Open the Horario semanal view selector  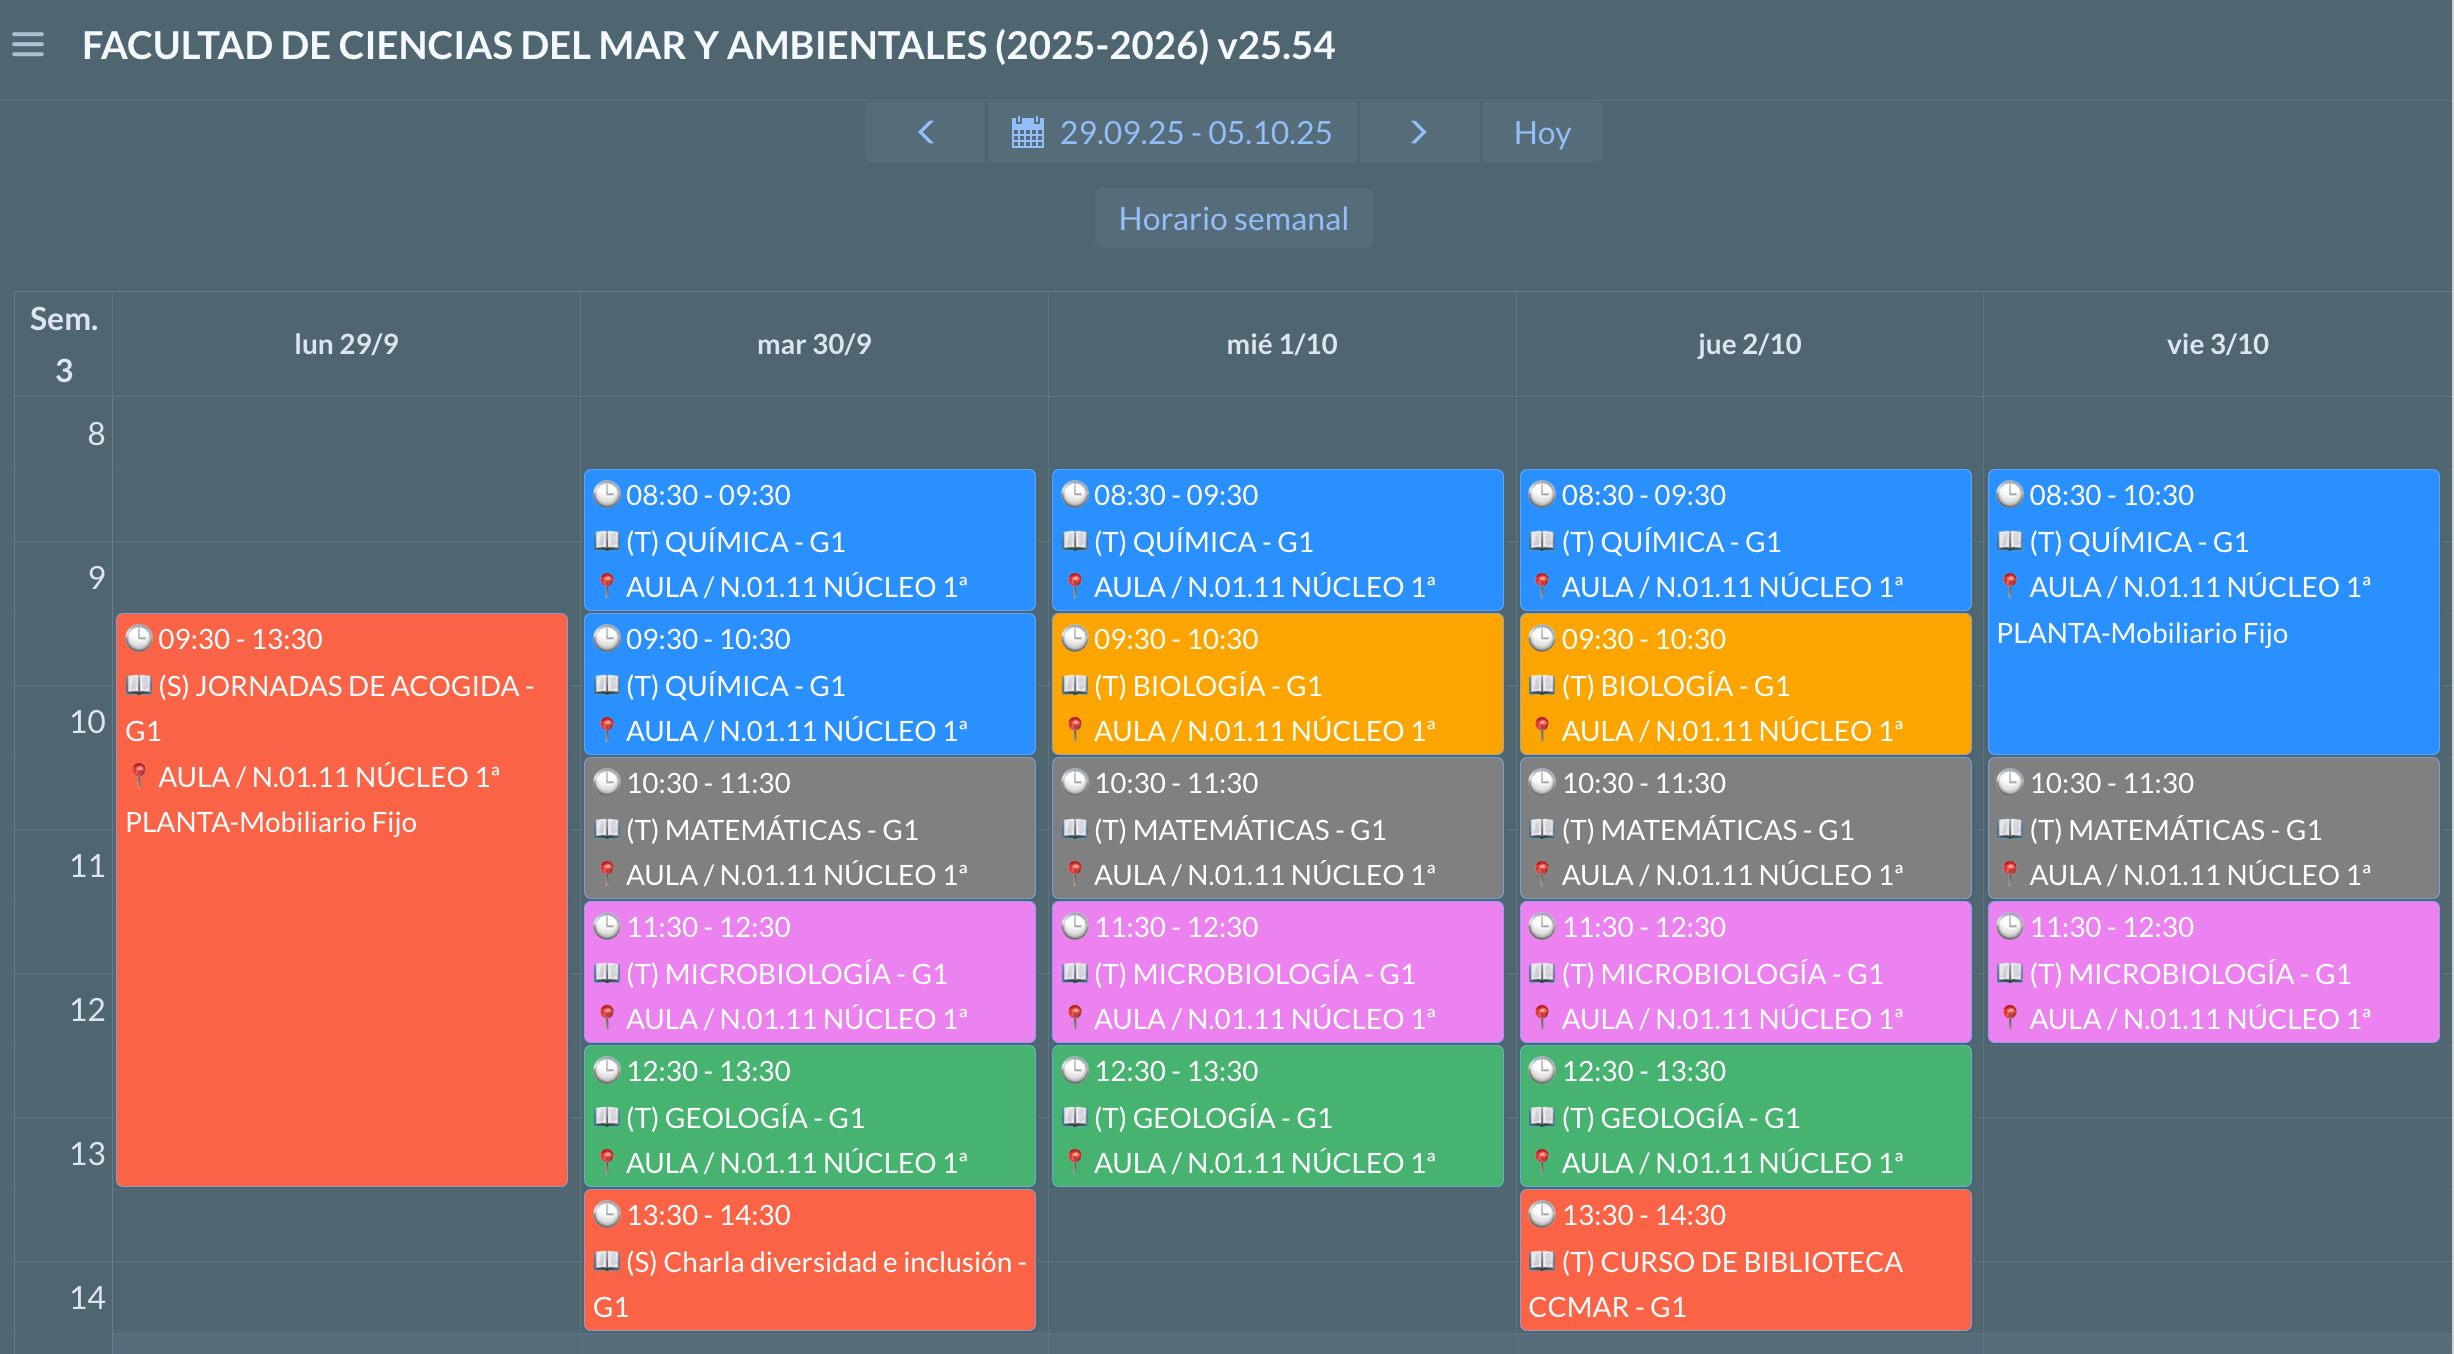click(x=1232, y=219)
